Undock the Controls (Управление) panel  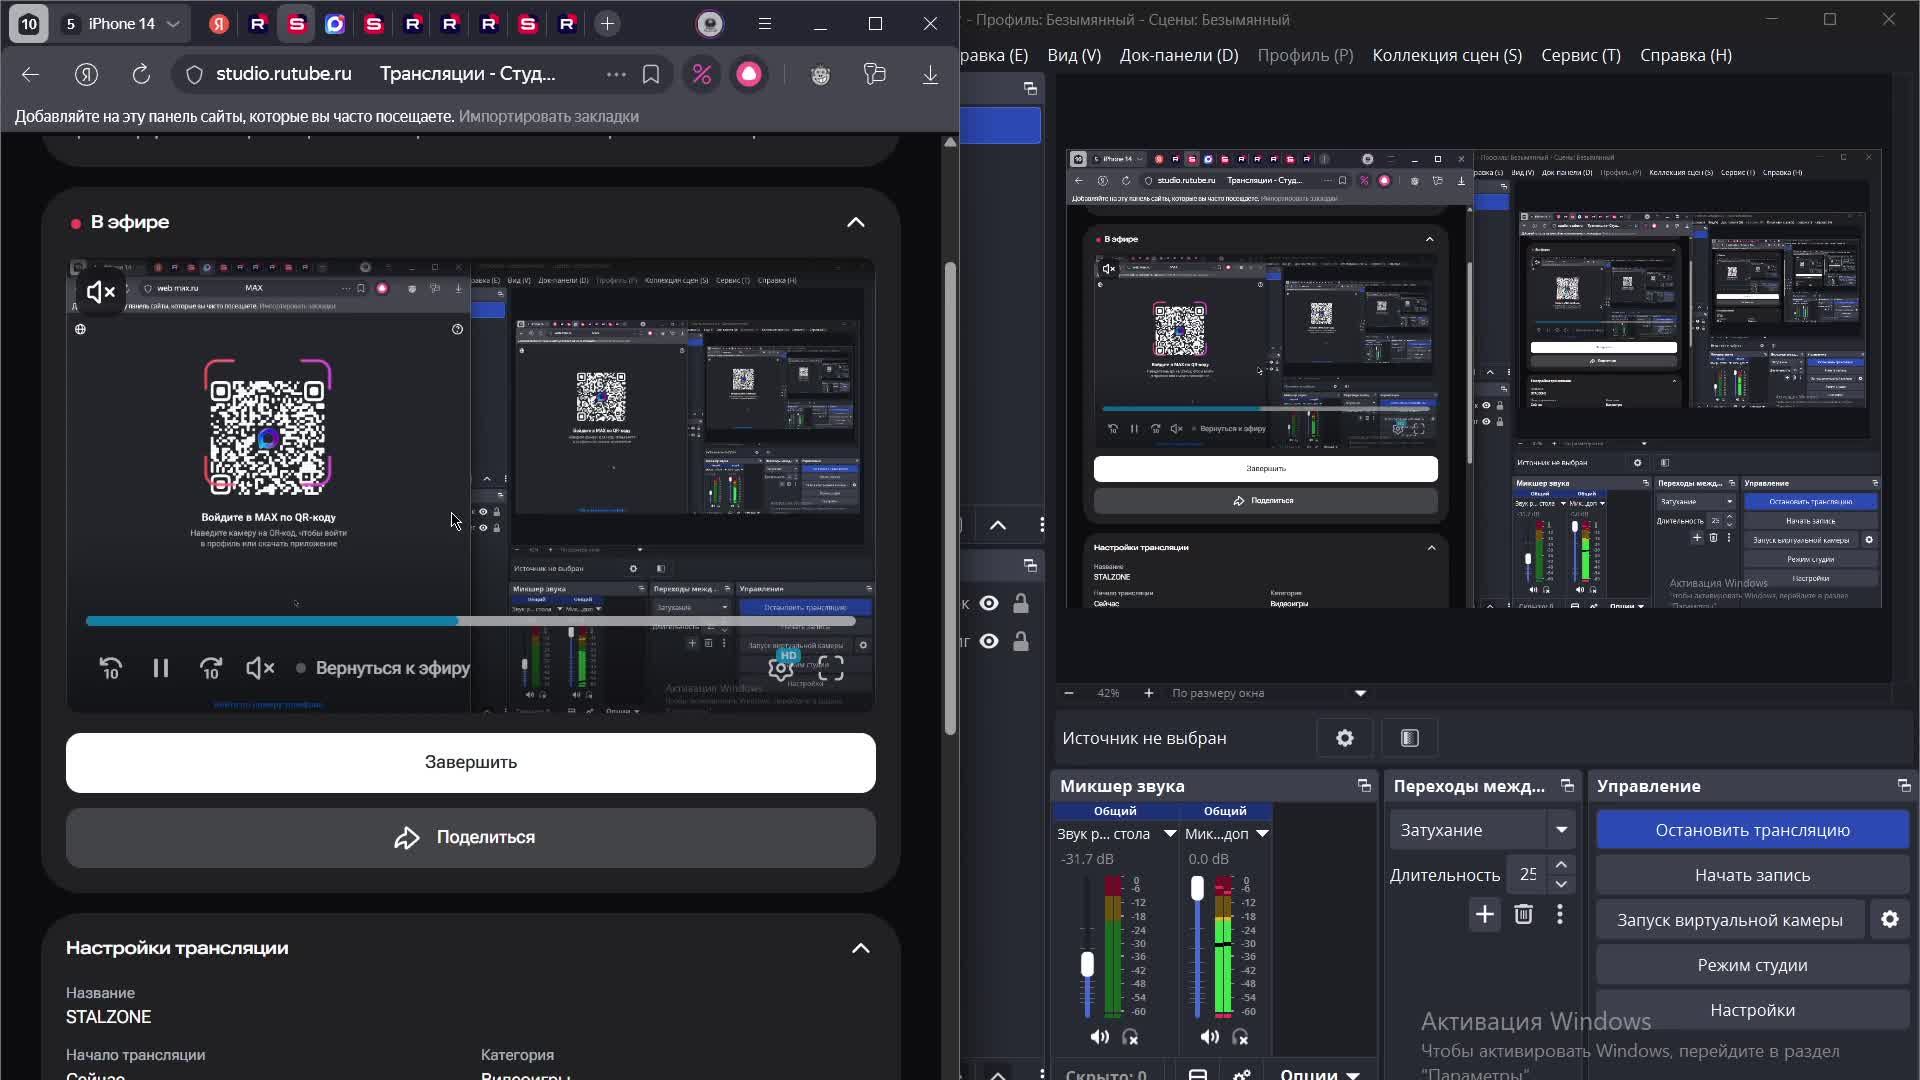pyautogui.click(x=1903, y=786)
